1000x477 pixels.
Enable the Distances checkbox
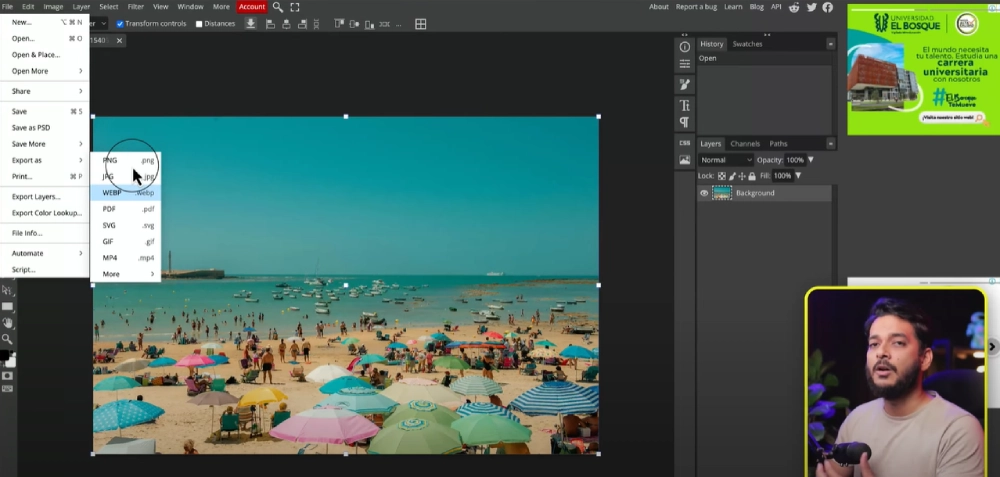(x=199, y=24)
